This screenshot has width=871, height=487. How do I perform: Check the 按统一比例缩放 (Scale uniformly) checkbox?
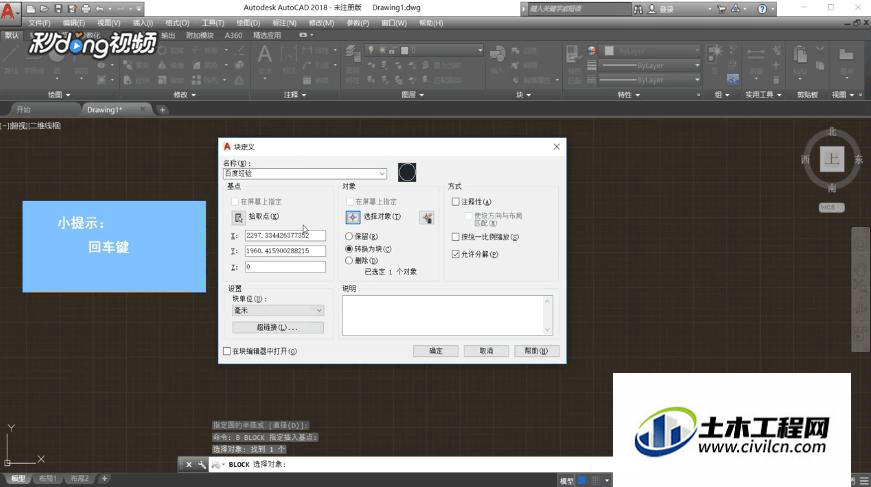pyautogui.click(x=455, y=237)
